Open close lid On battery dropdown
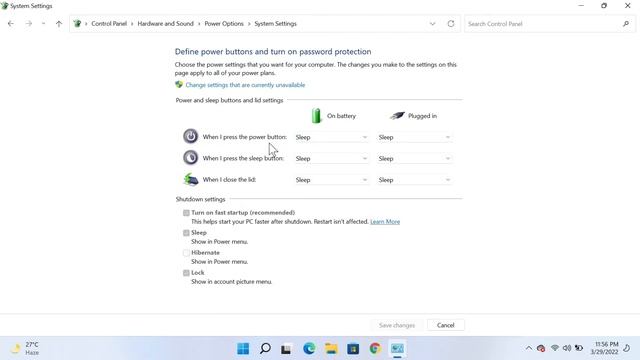Image resolution: width=640 pixels, height=360 pixels. pyautogui.click(x=331, y=180)
